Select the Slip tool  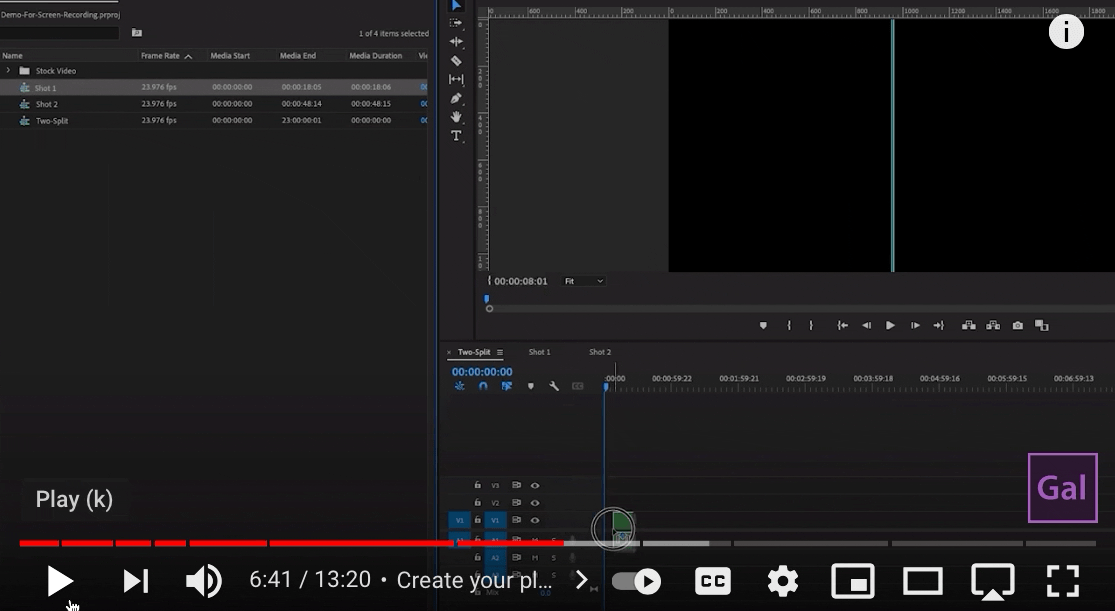point(457,79)
